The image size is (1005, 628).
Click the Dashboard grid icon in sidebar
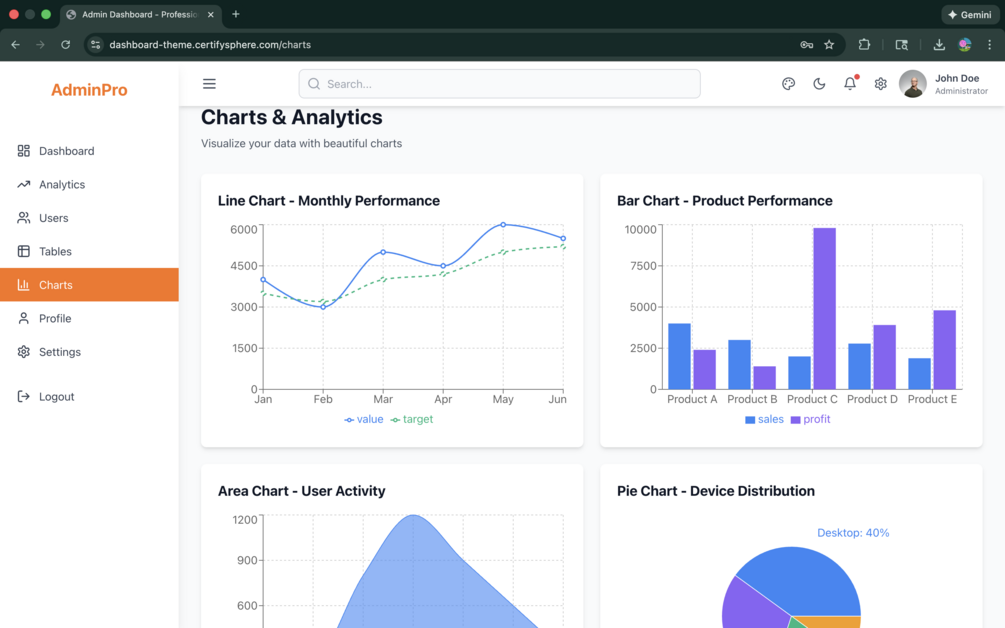tap(24, 151)
